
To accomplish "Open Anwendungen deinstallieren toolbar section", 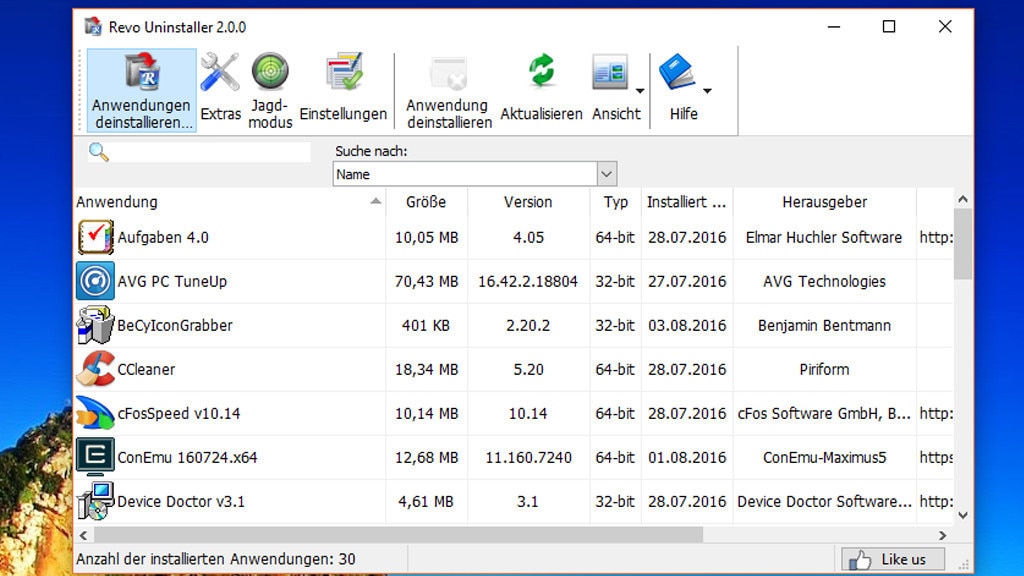I will [142, 90].
